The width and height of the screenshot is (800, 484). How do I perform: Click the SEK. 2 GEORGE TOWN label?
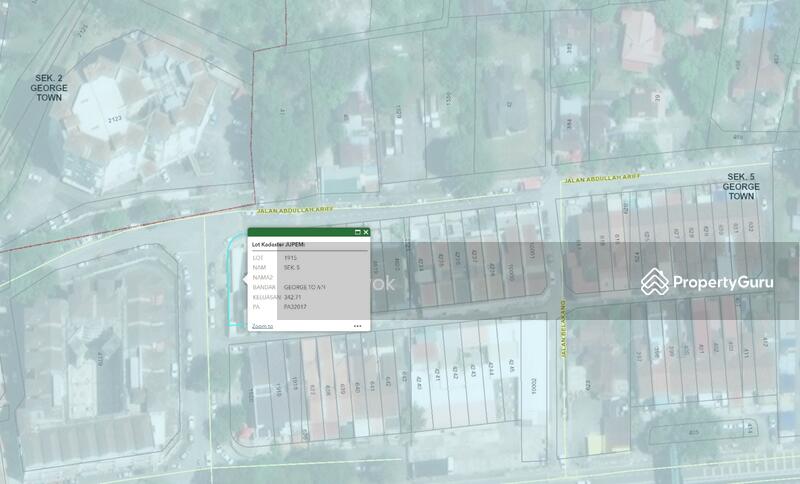pyautogui.click(x=47, y=88)
